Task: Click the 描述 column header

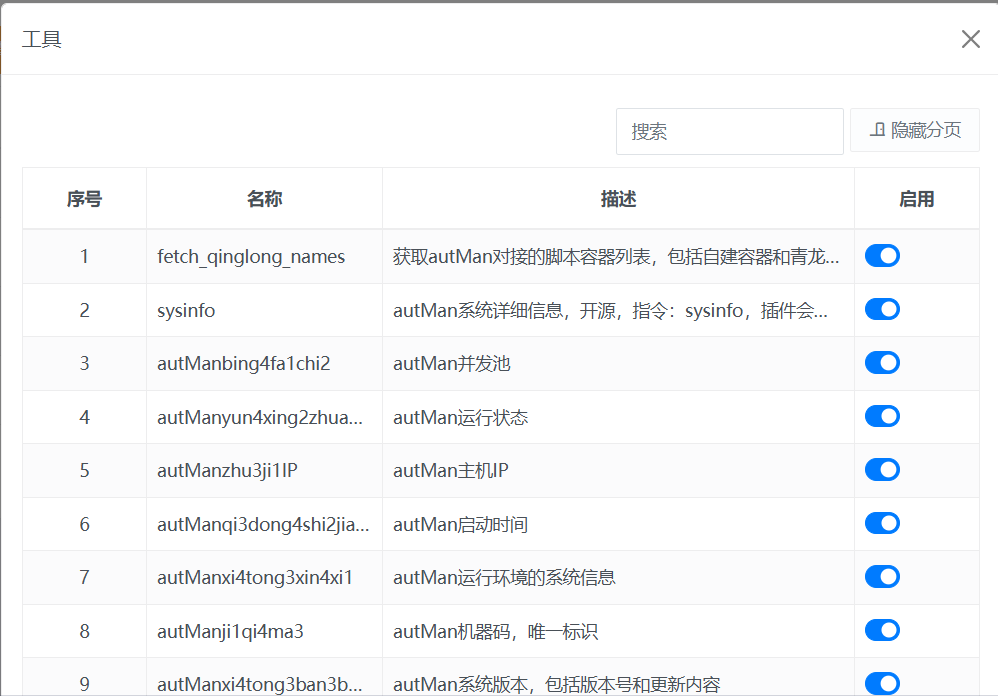Action: pos(618,199)
